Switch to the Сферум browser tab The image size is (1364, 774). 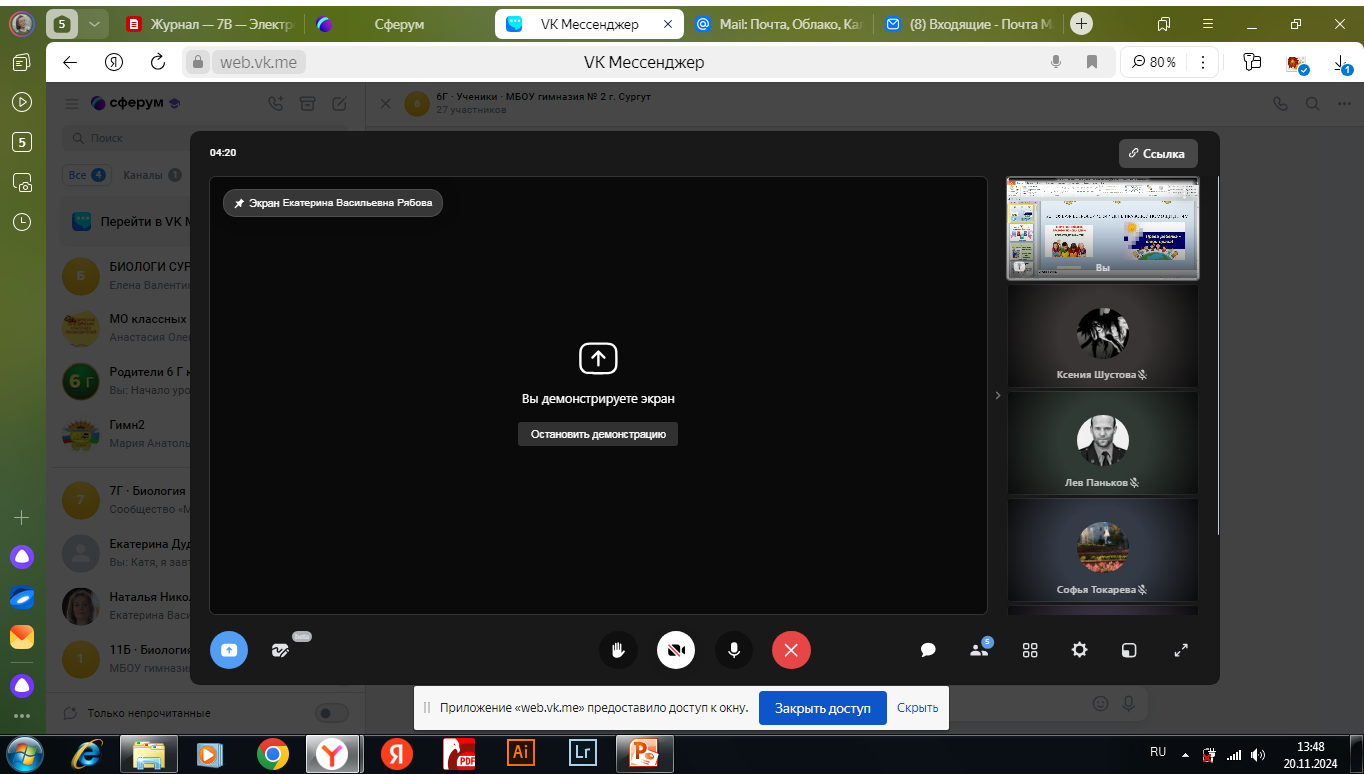tap(398, 24)
